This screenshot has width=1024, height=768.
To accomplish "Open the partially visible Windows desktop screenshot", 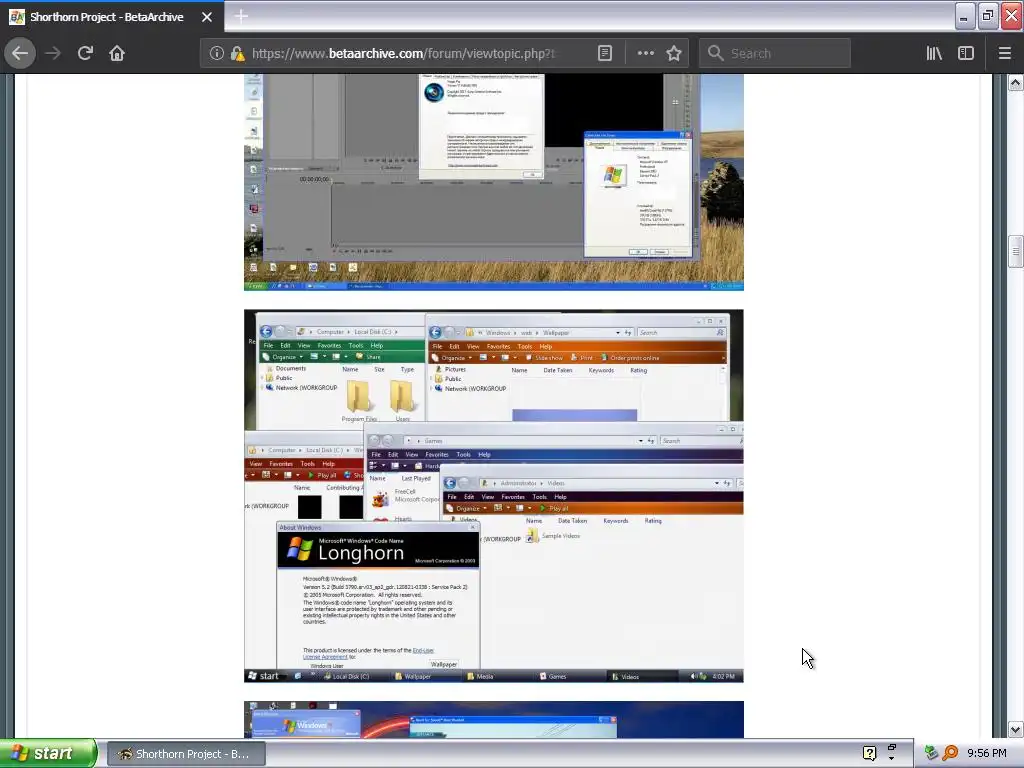I will [x=494, y=720].
